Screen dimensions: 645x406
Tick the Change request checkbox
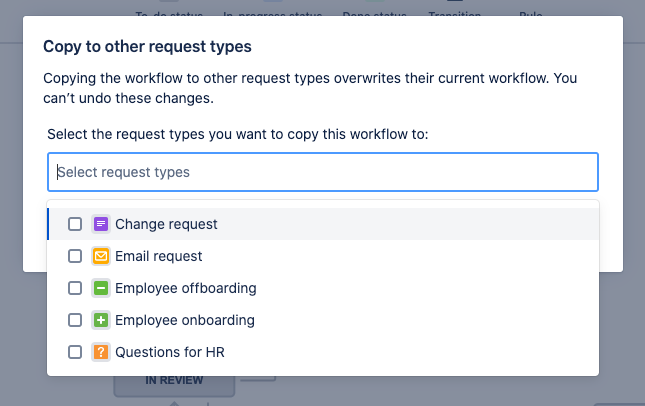tap(75, 224)
